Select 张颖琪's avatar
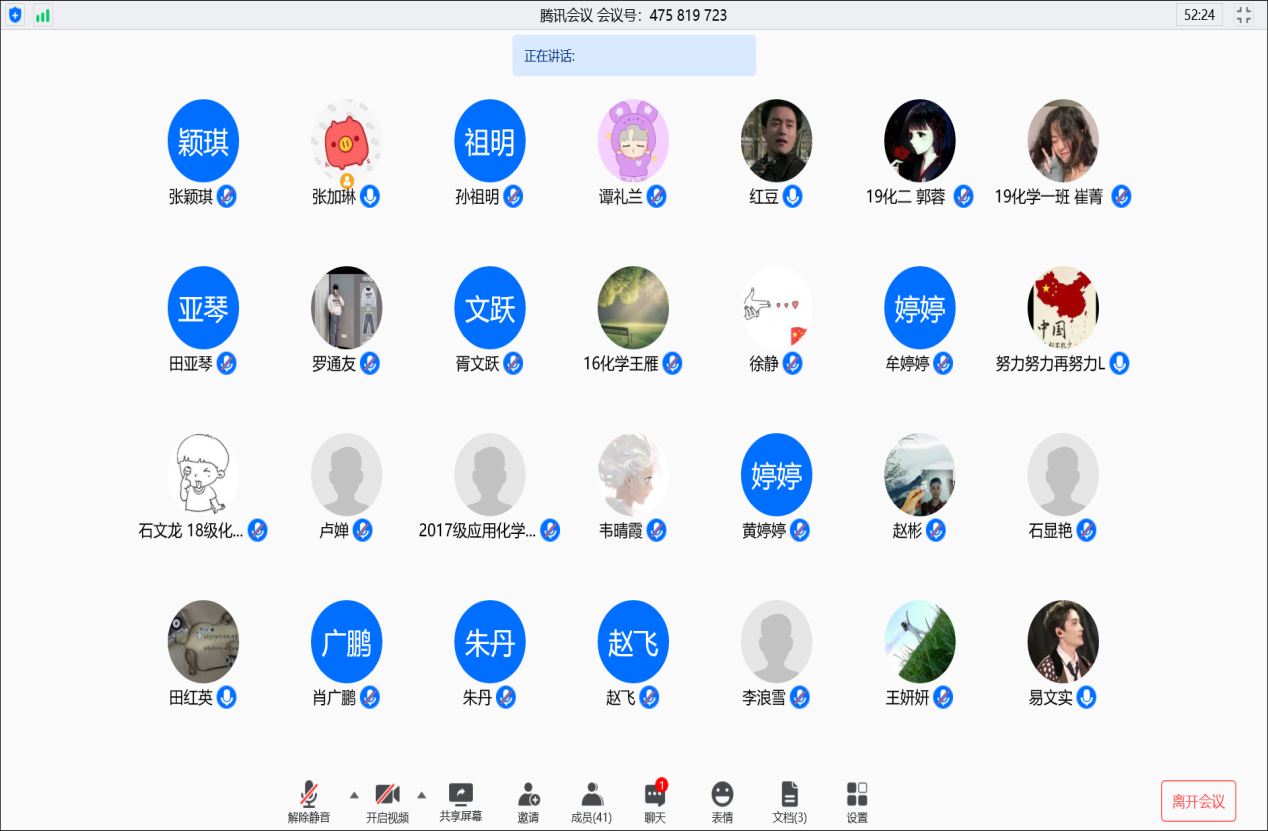 (203, 141)
